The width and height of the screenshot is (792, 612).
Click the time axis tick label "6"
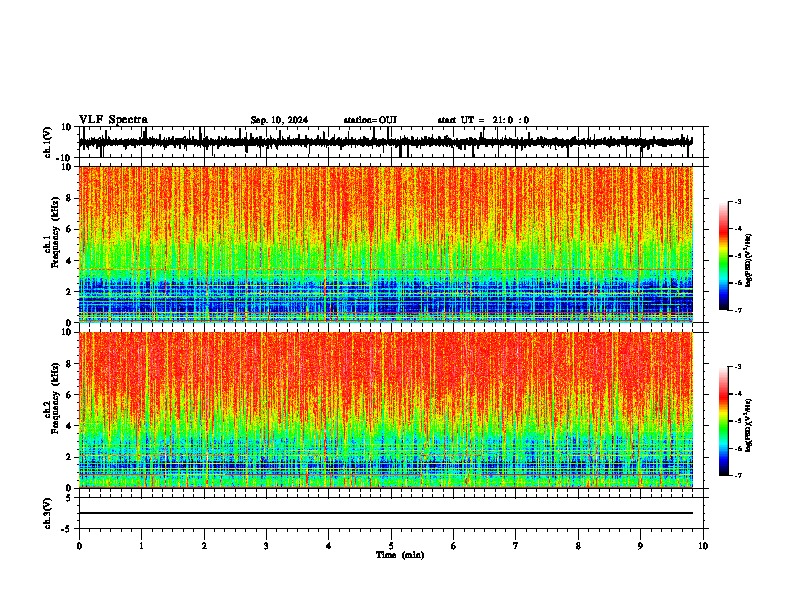[x=454, y=546]
